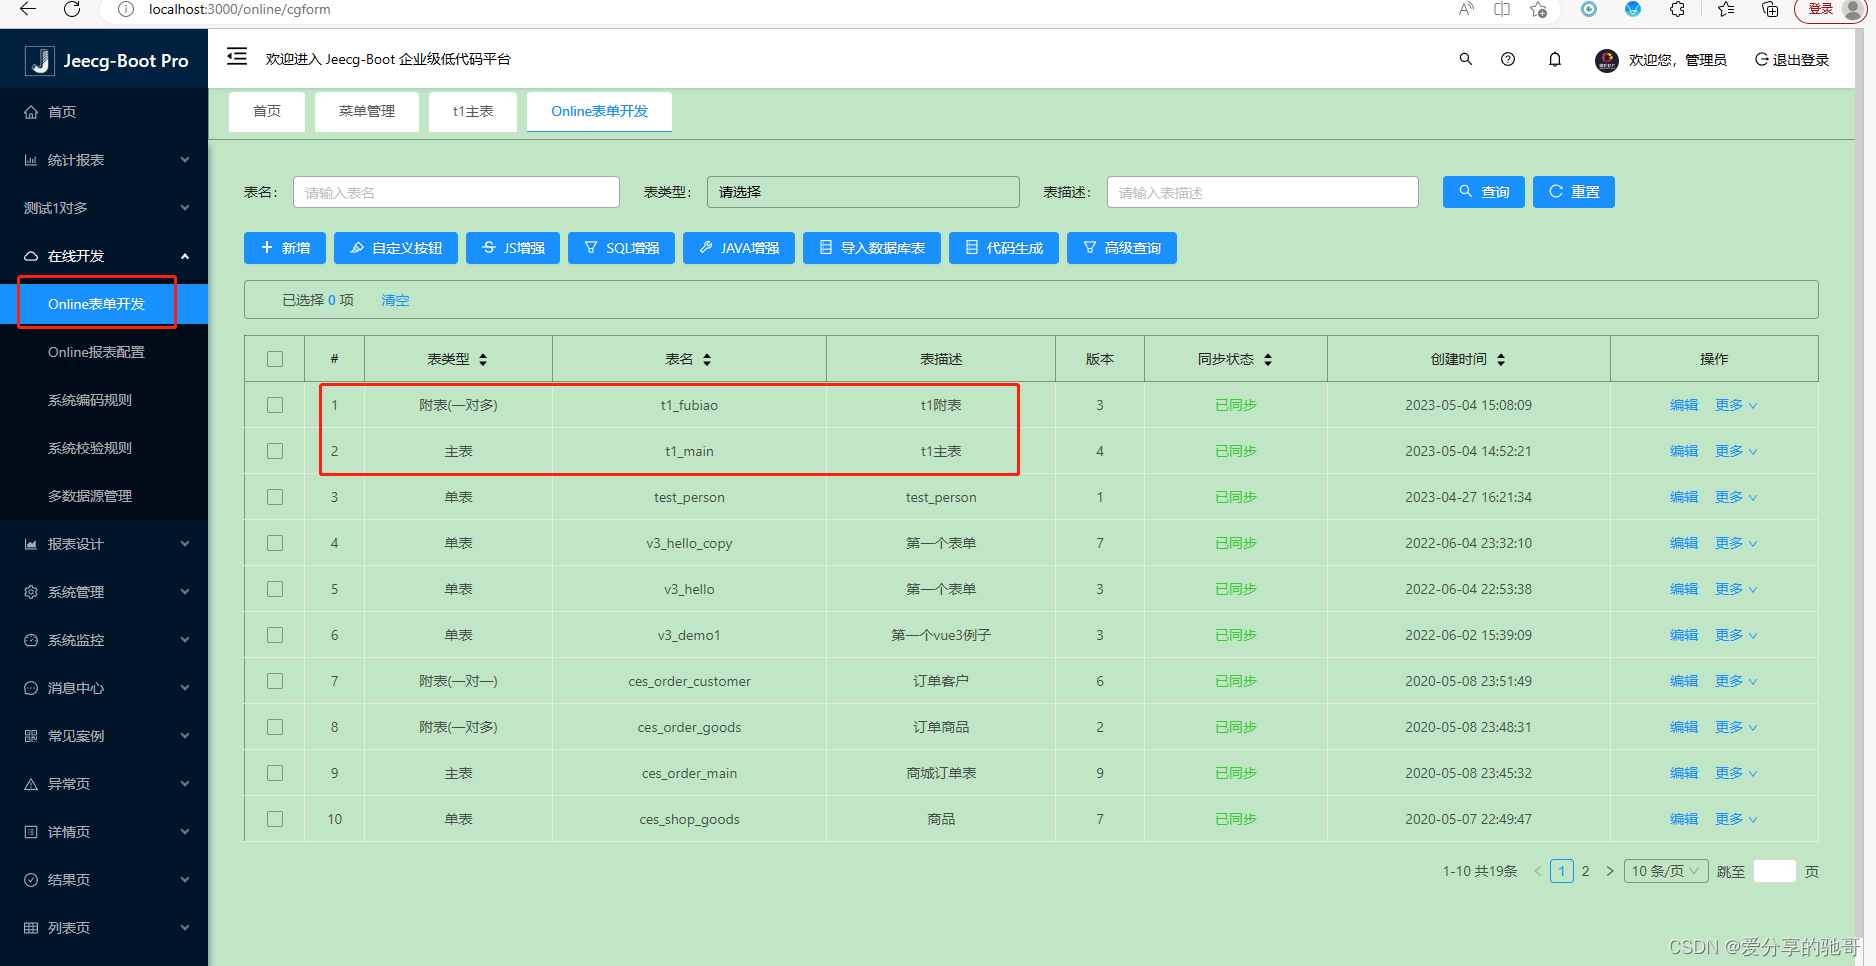1876x966 pixels.
Task: Click the browser read aloud icon
Action: pos(1466,9)
